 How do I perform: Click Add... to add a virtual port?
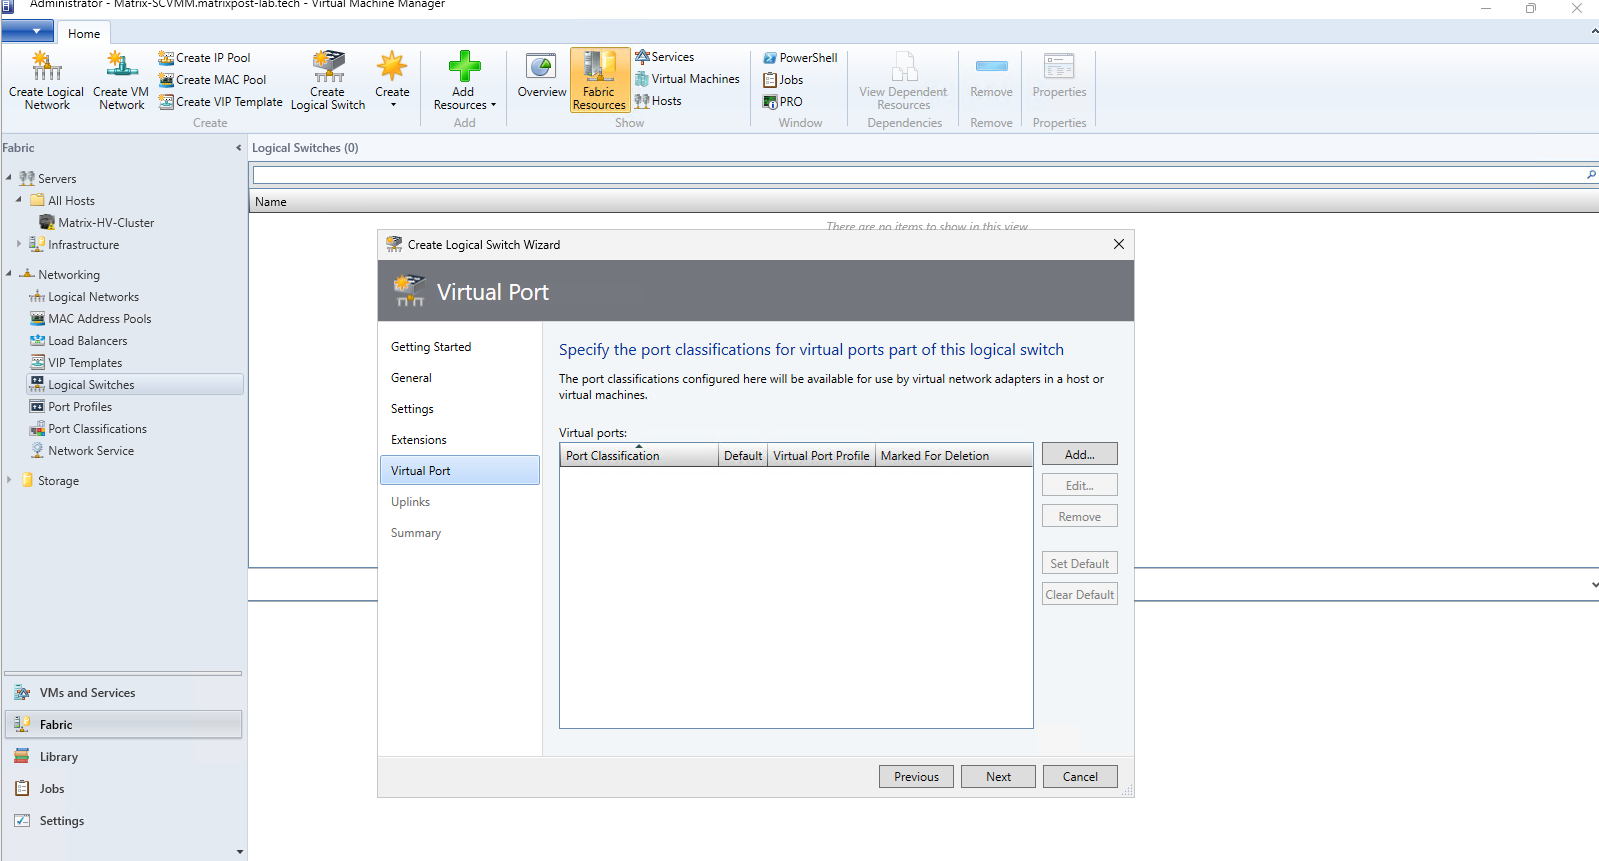tap(1080, 454)
